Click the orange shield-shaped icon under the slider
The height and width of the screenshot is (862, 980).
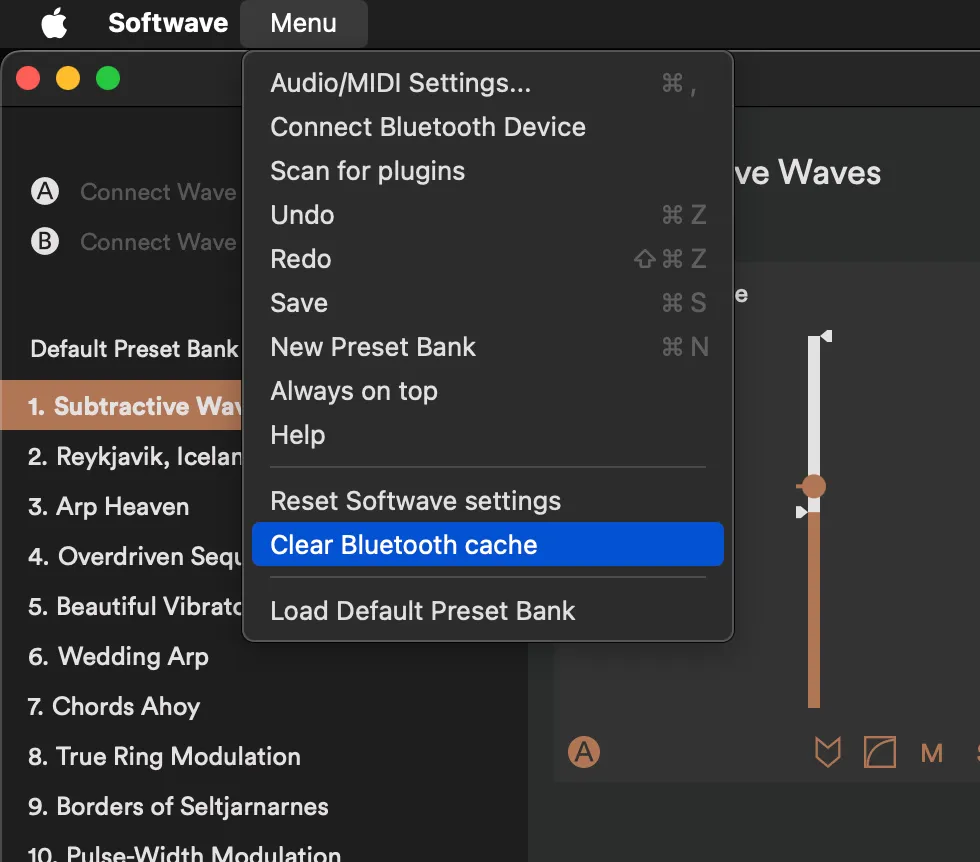827,752
